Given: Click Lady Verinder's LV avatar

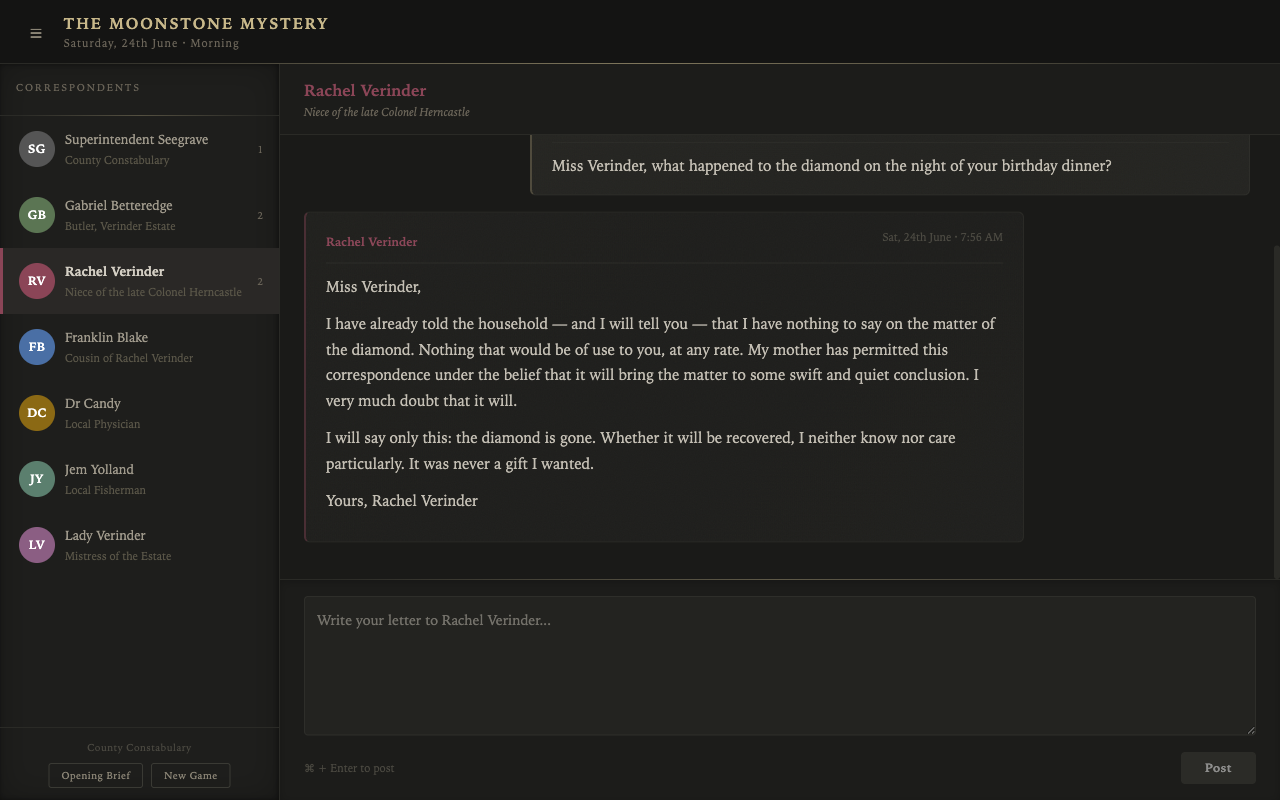Looking at the screenshot, I should (37, 545).
